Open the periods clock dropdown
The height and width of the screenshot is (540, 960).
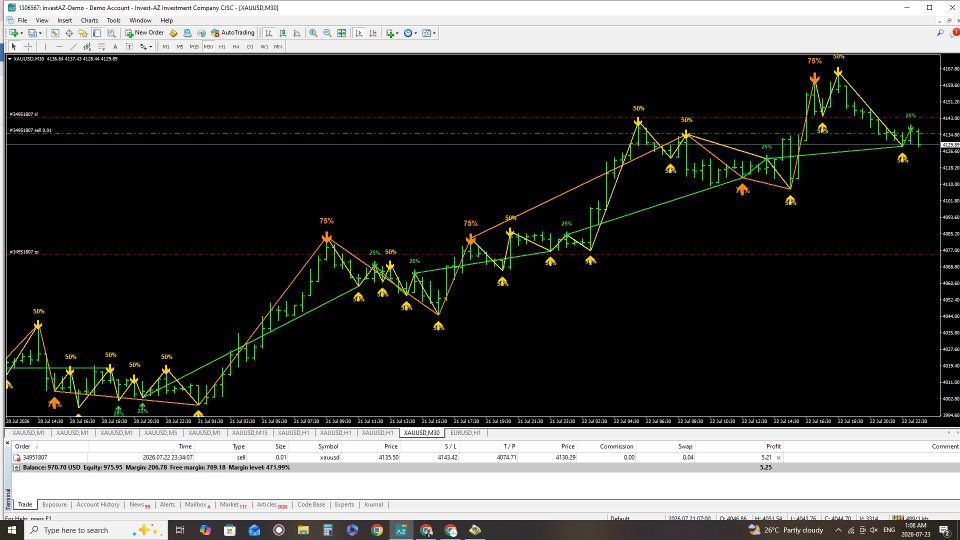(x=410, y=33)
